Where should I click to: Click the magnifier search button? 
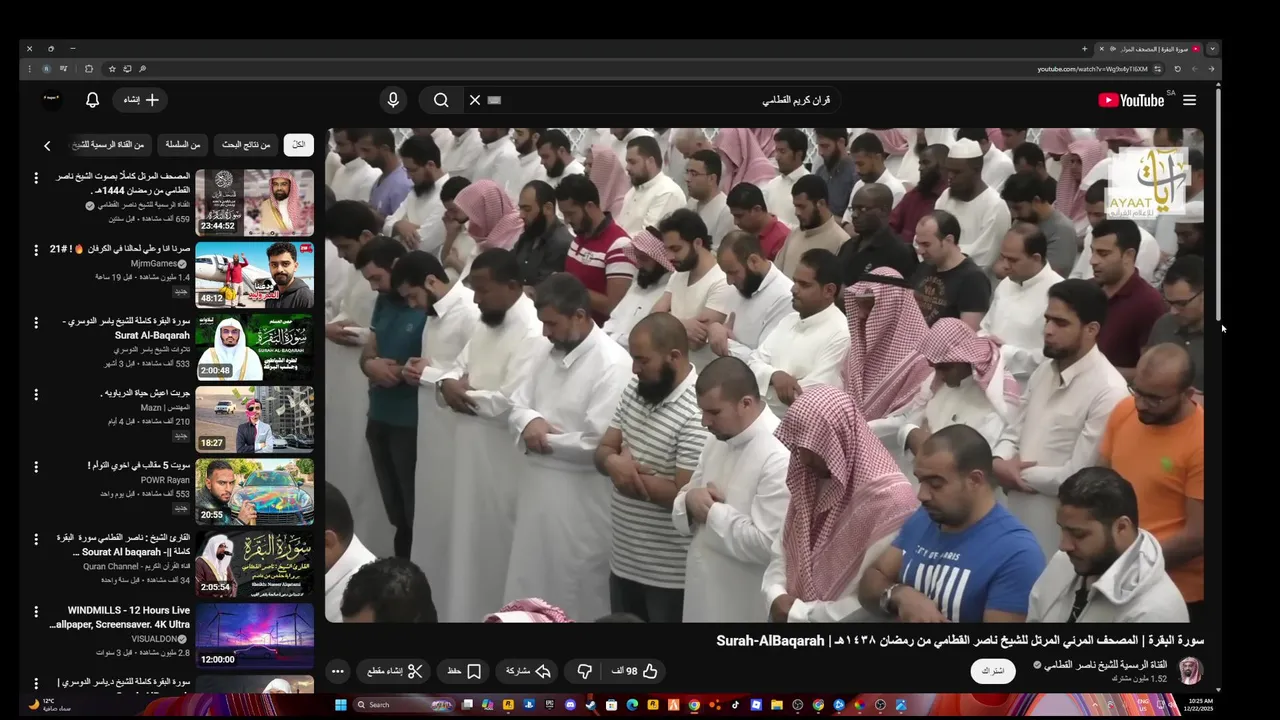(x=441, y=100)
